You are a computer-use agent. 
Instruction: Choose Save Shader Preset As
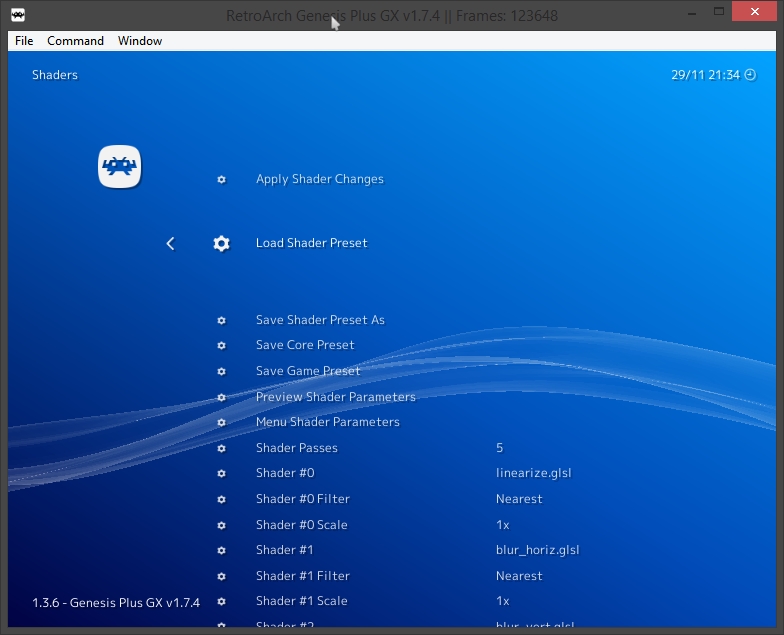click(320, 320)
